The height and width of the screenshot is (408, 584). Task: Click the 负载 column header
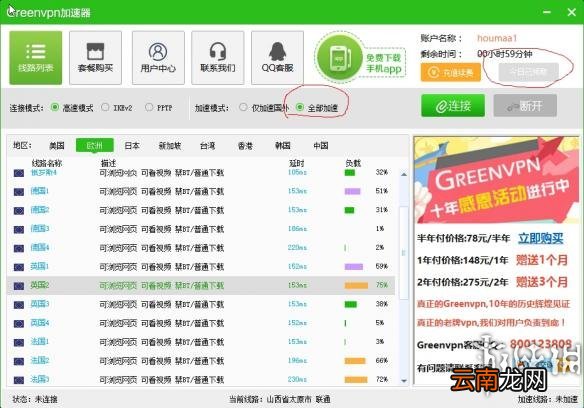tap(353, 163)
